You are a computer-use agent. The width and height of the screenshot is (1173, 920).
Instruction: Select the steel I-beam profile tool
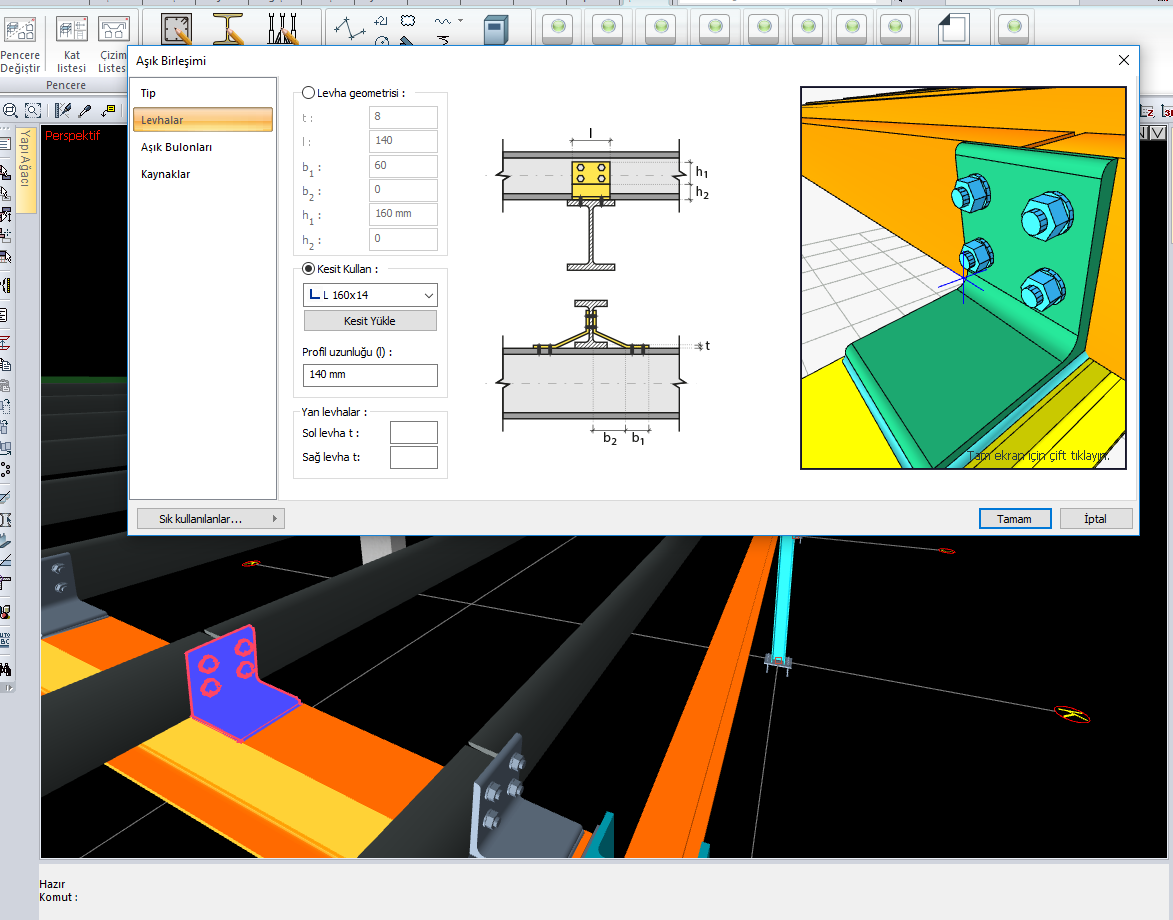click(229, 29)
